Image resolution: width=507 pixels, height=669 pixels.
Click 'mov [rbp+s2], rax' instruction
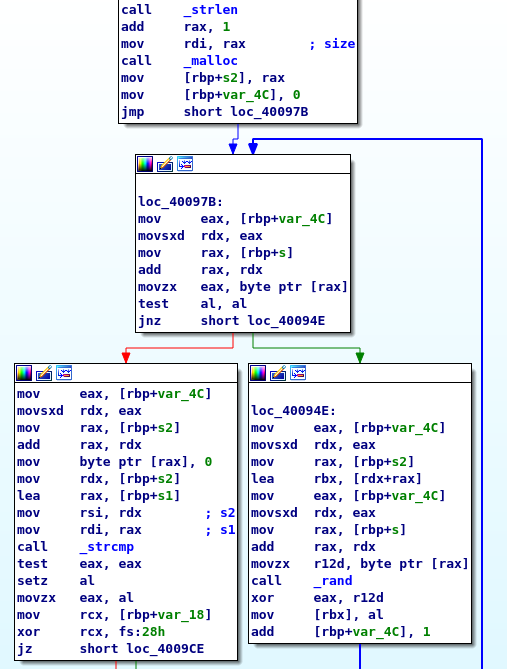tap(203, 78)
